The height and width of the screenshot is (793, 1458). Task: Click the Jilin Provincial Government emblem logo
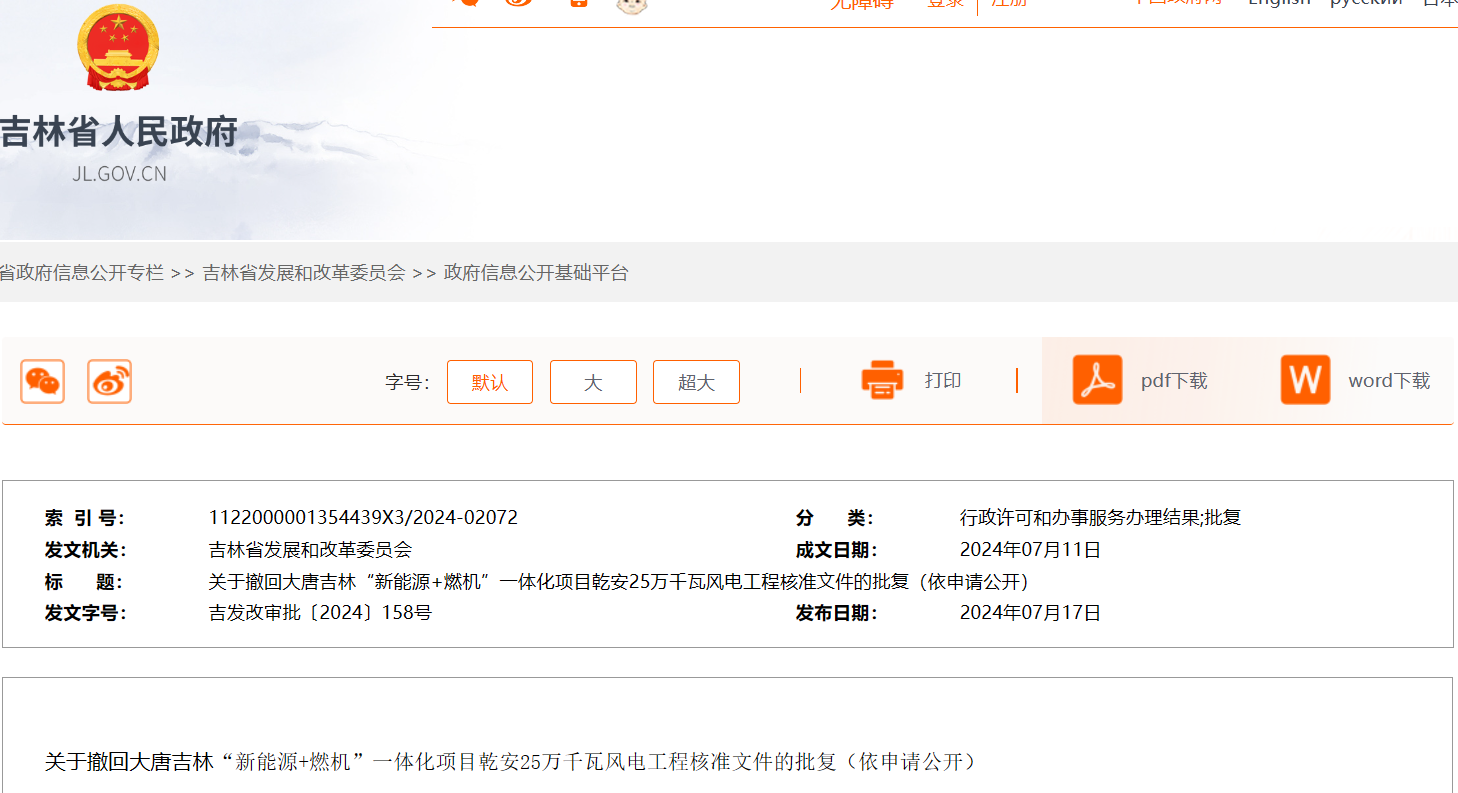click(x=119, y=47)
